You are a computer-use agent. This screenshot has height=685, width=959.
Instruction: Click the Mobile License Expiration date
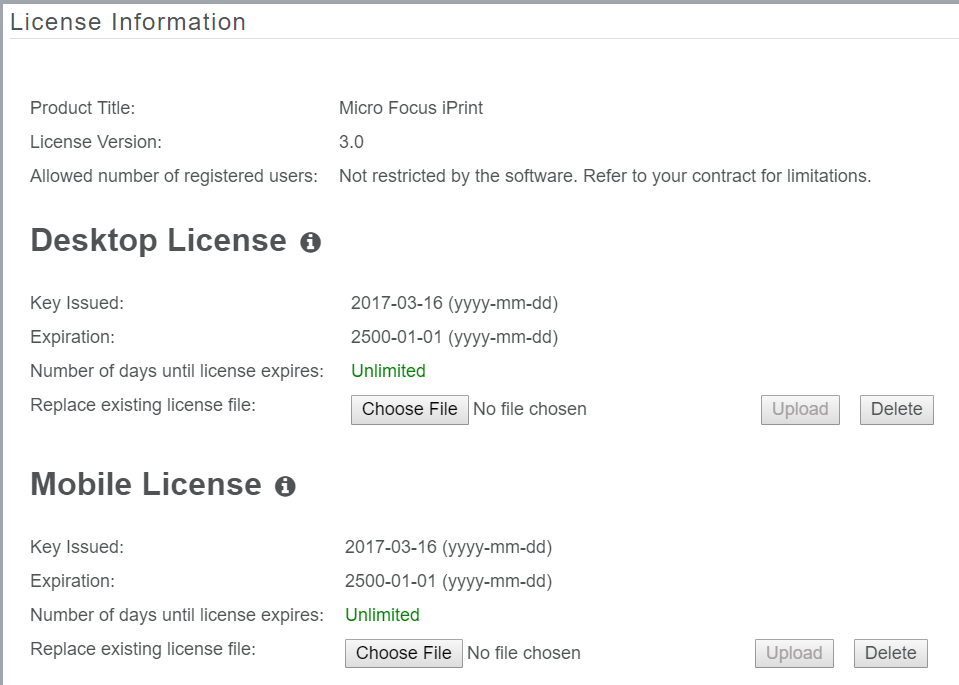448,581
